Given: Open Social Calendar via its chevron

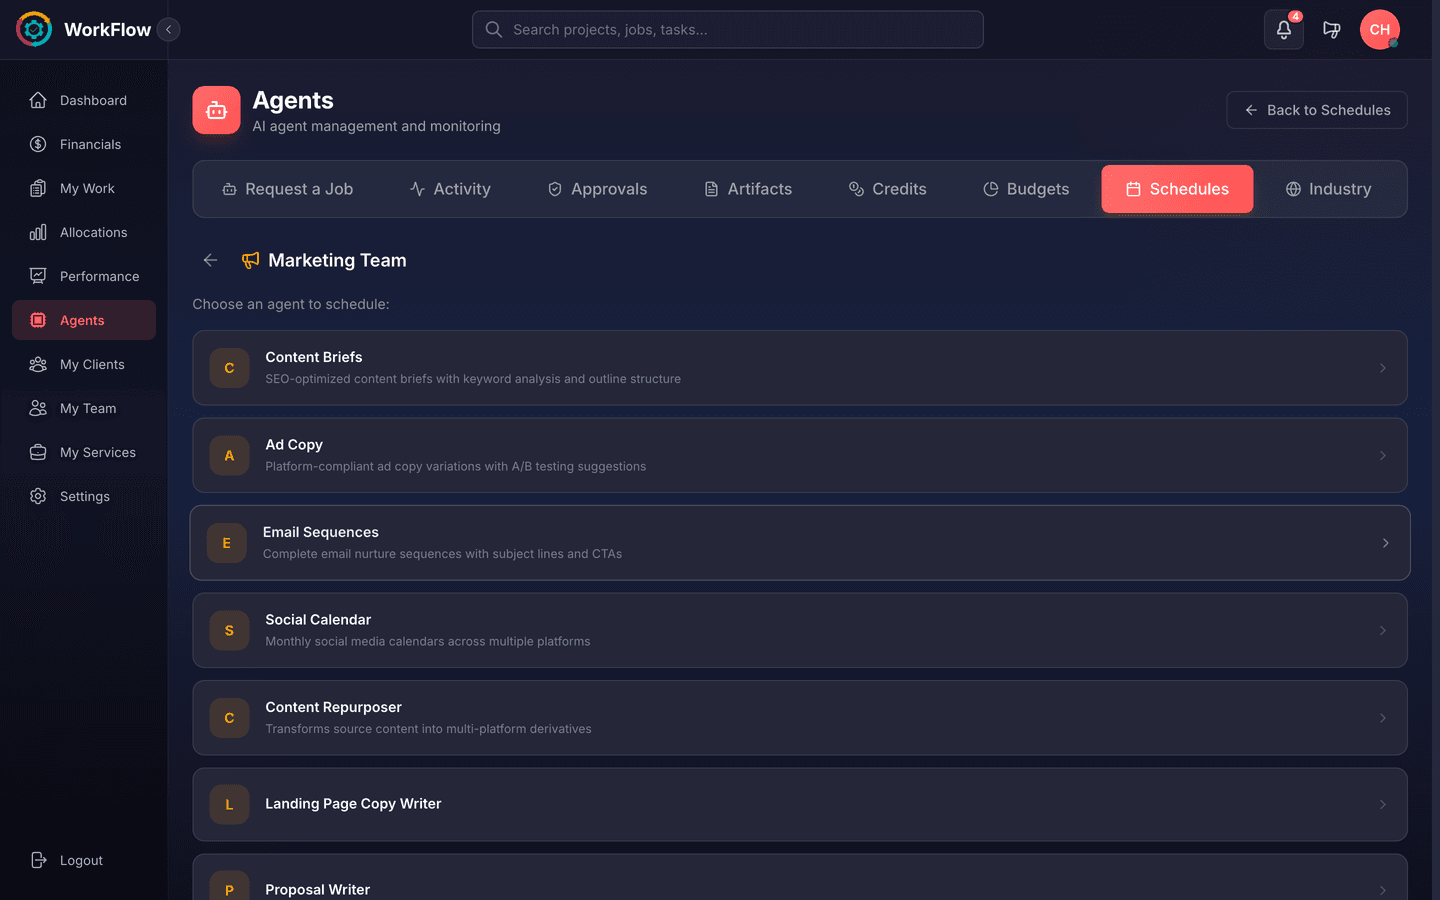Looking at the screenshot, I should pos(1383,630).
